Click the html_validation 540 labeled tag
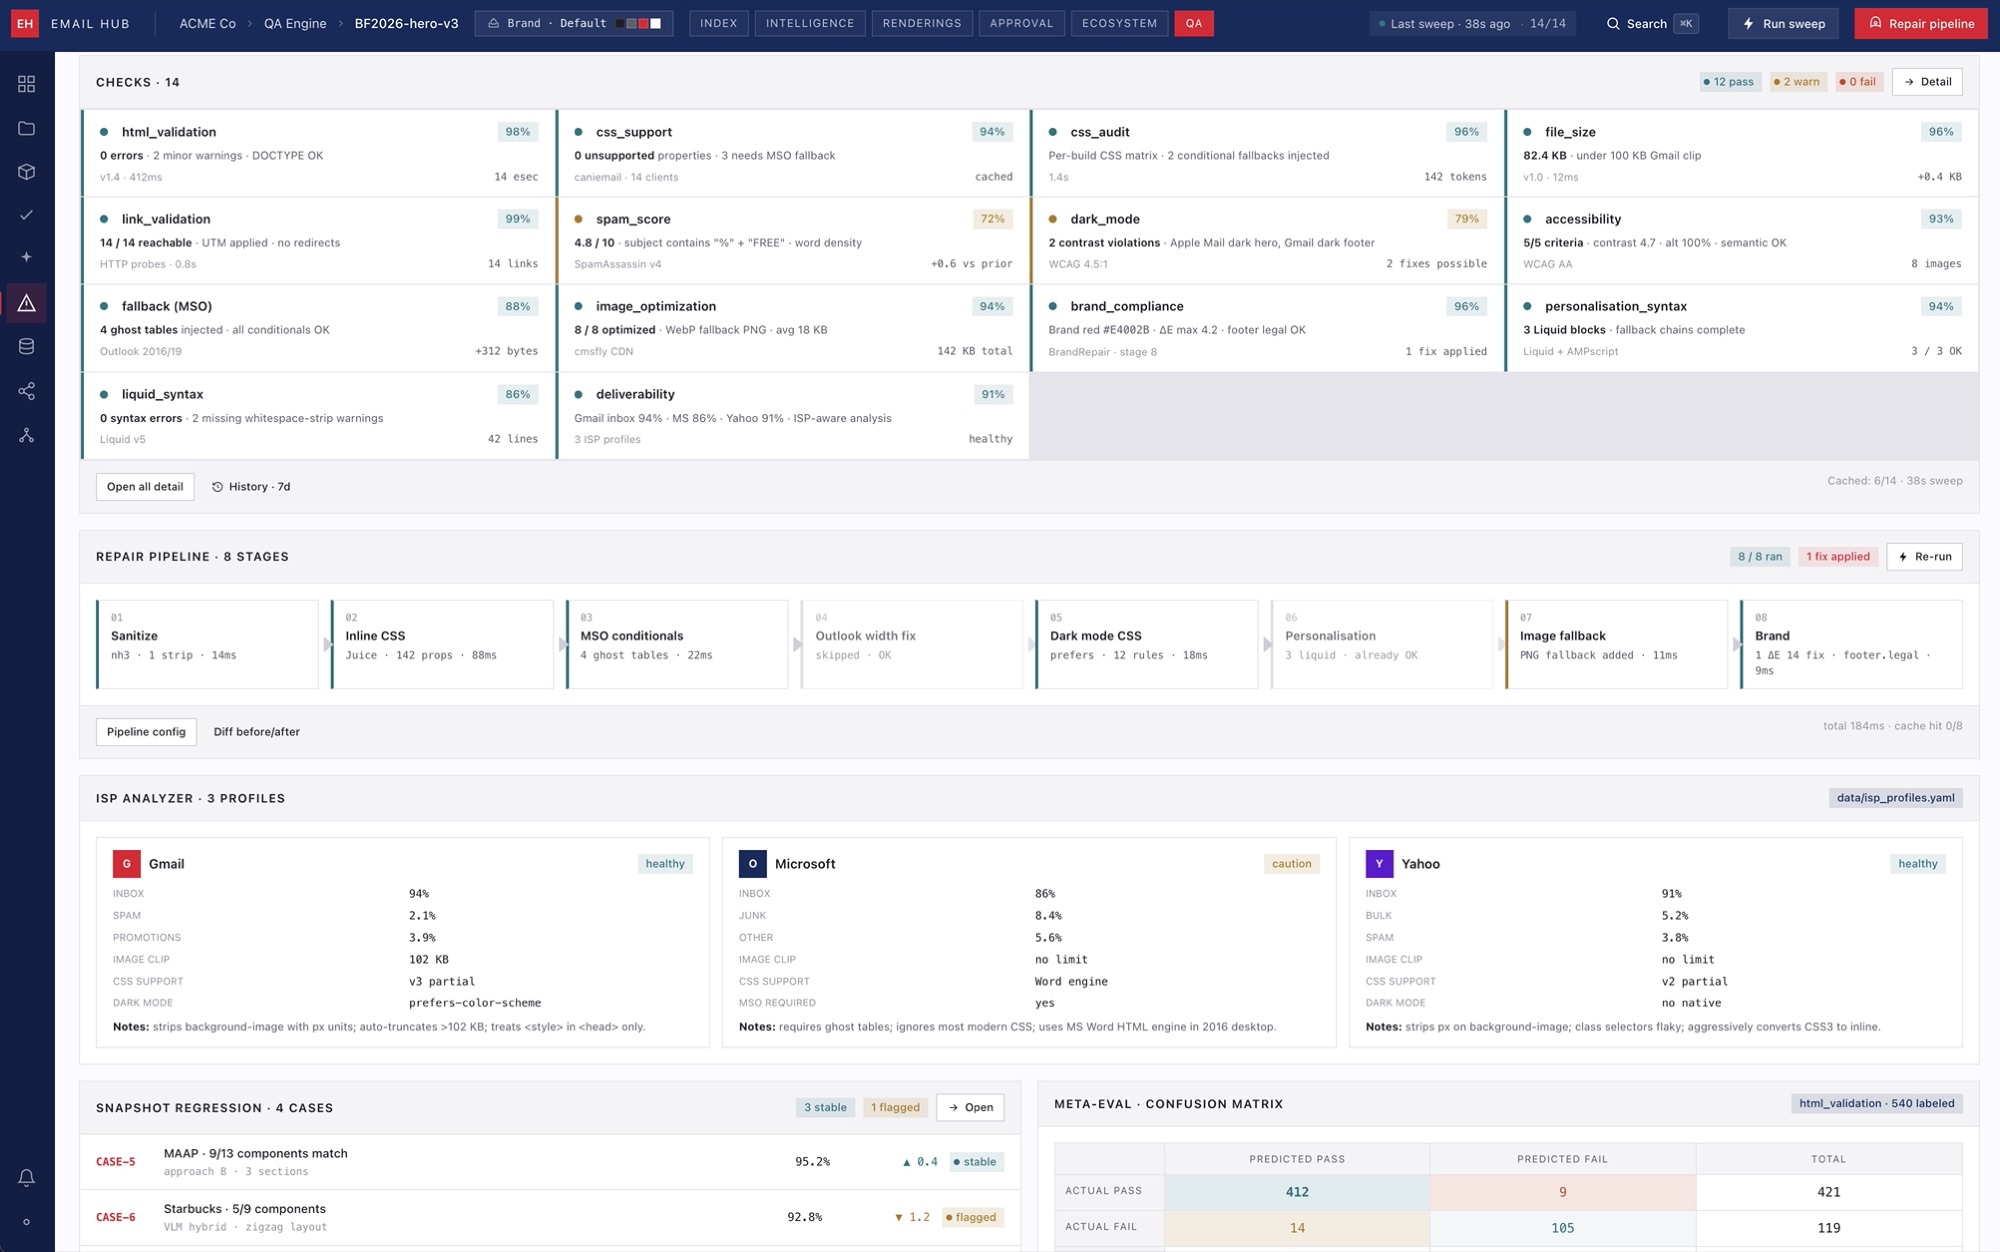The width and height of the screenshot is (2000, 1252). 1876,1104
